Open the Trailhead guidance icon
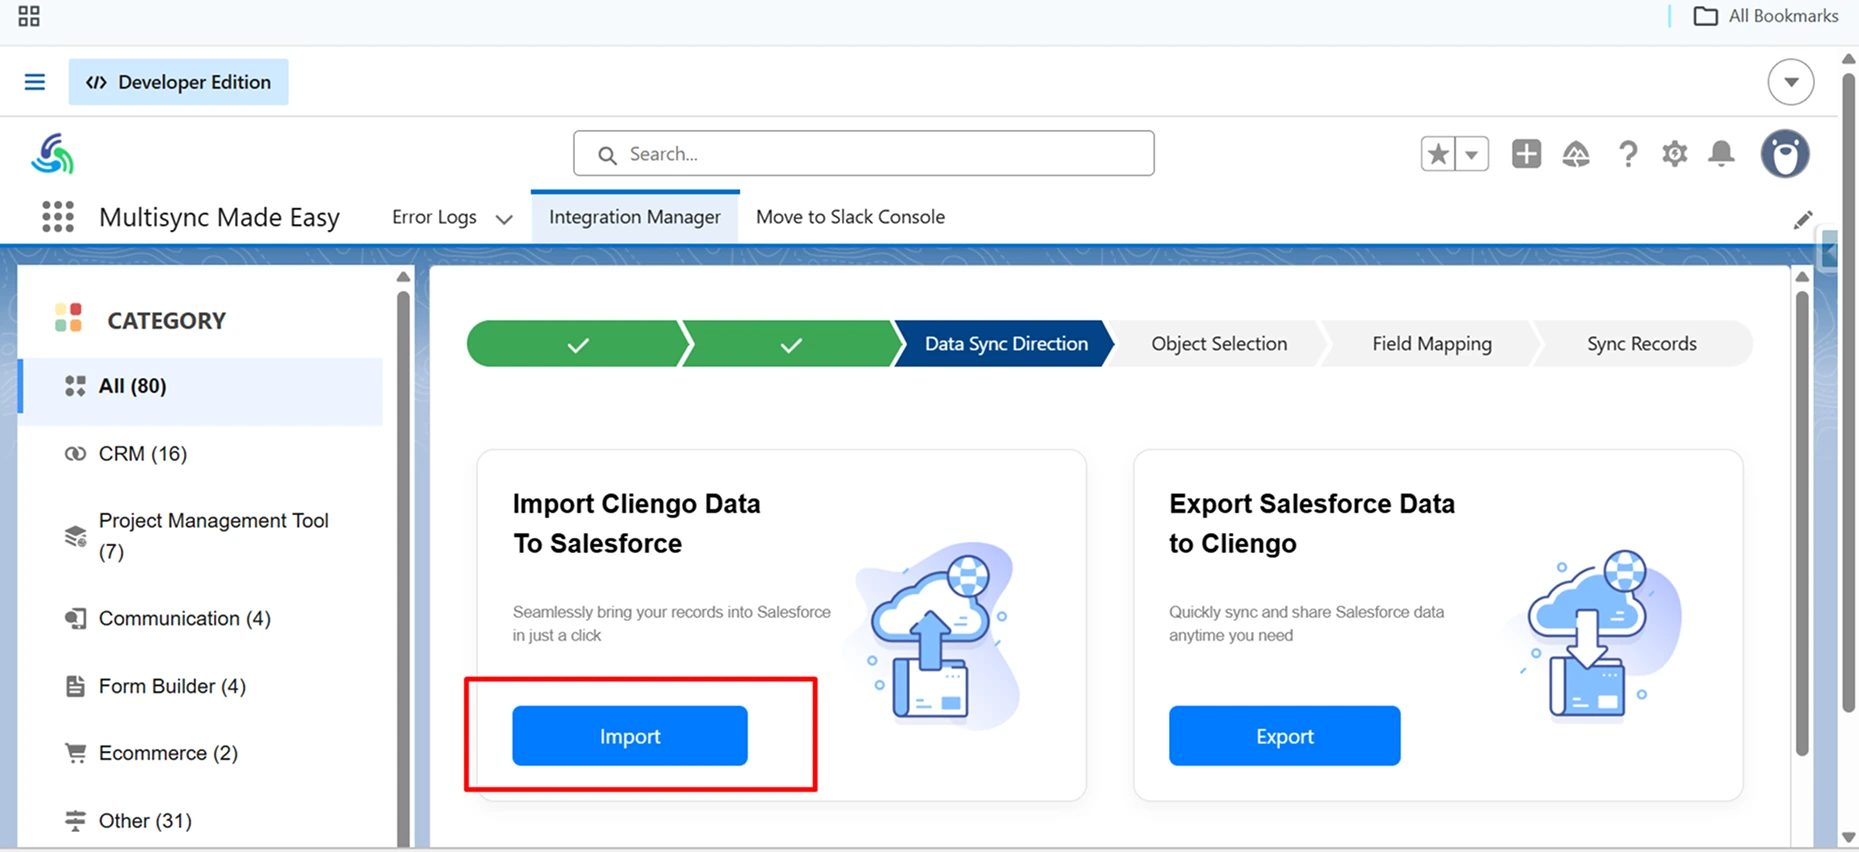The width and height of the screenshot is (1859, 852). [x=1576, y=154]
